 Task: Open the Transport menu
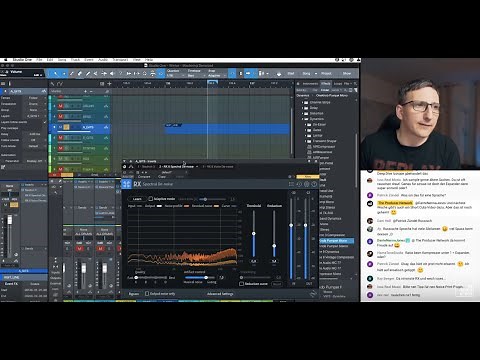coord(120,60)
